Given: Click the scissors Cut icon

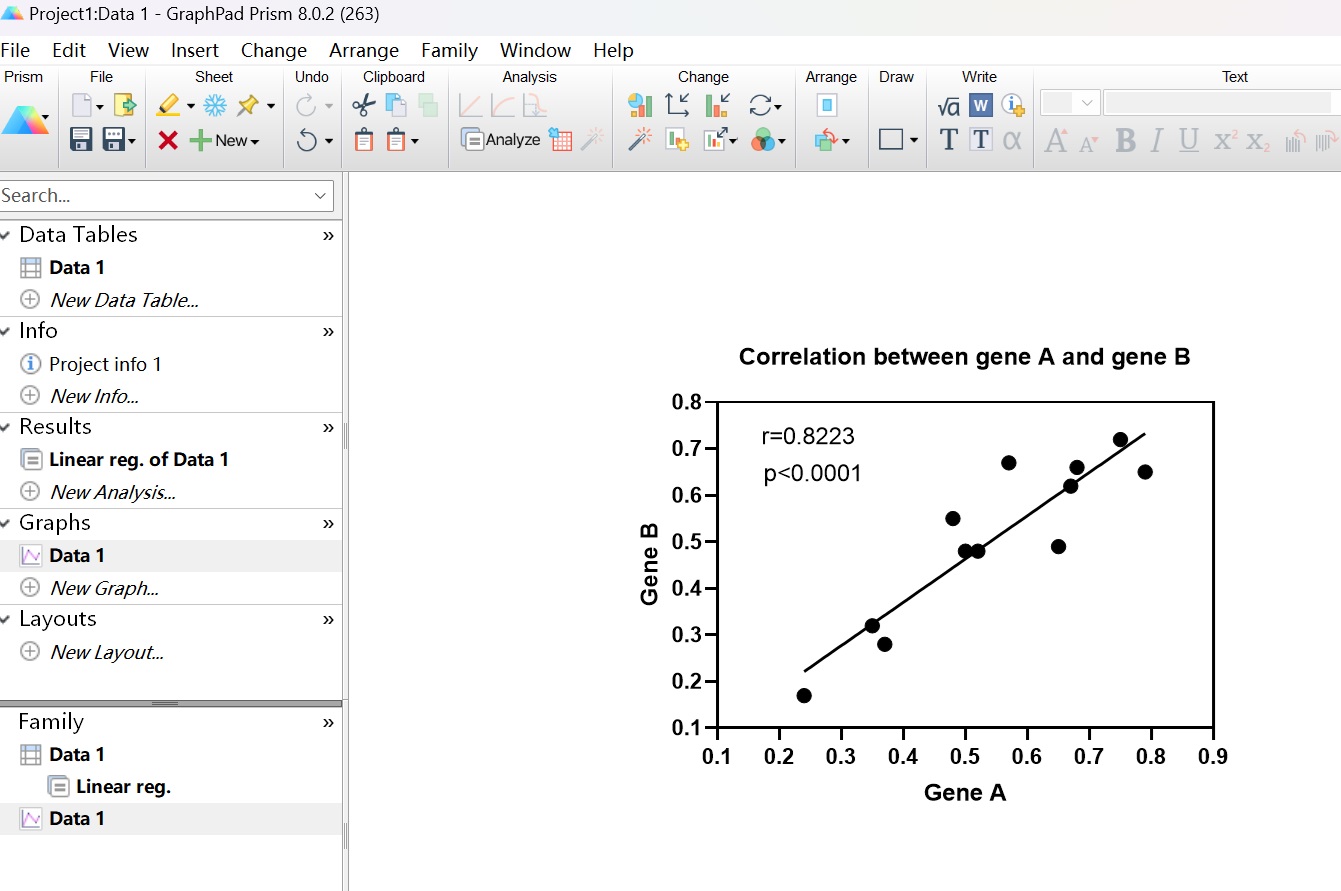Looking at the screenshot, I should click(x=364, y=105).
